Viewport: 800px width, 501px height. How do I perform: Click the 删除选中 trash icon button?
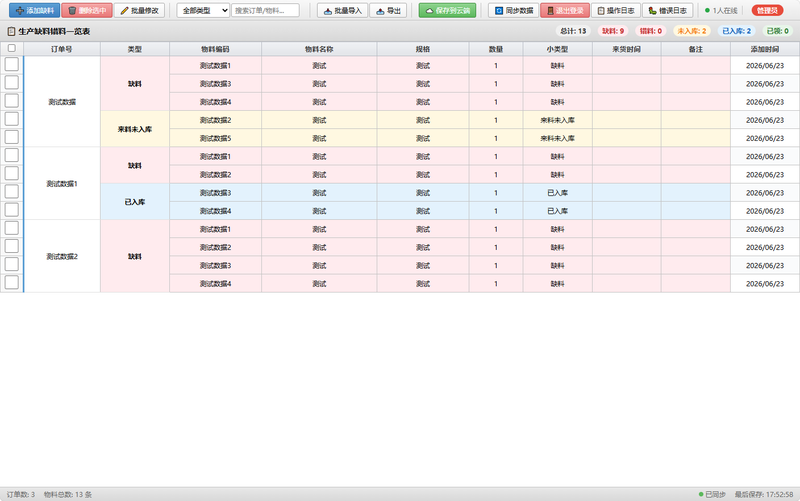(87, 10)
